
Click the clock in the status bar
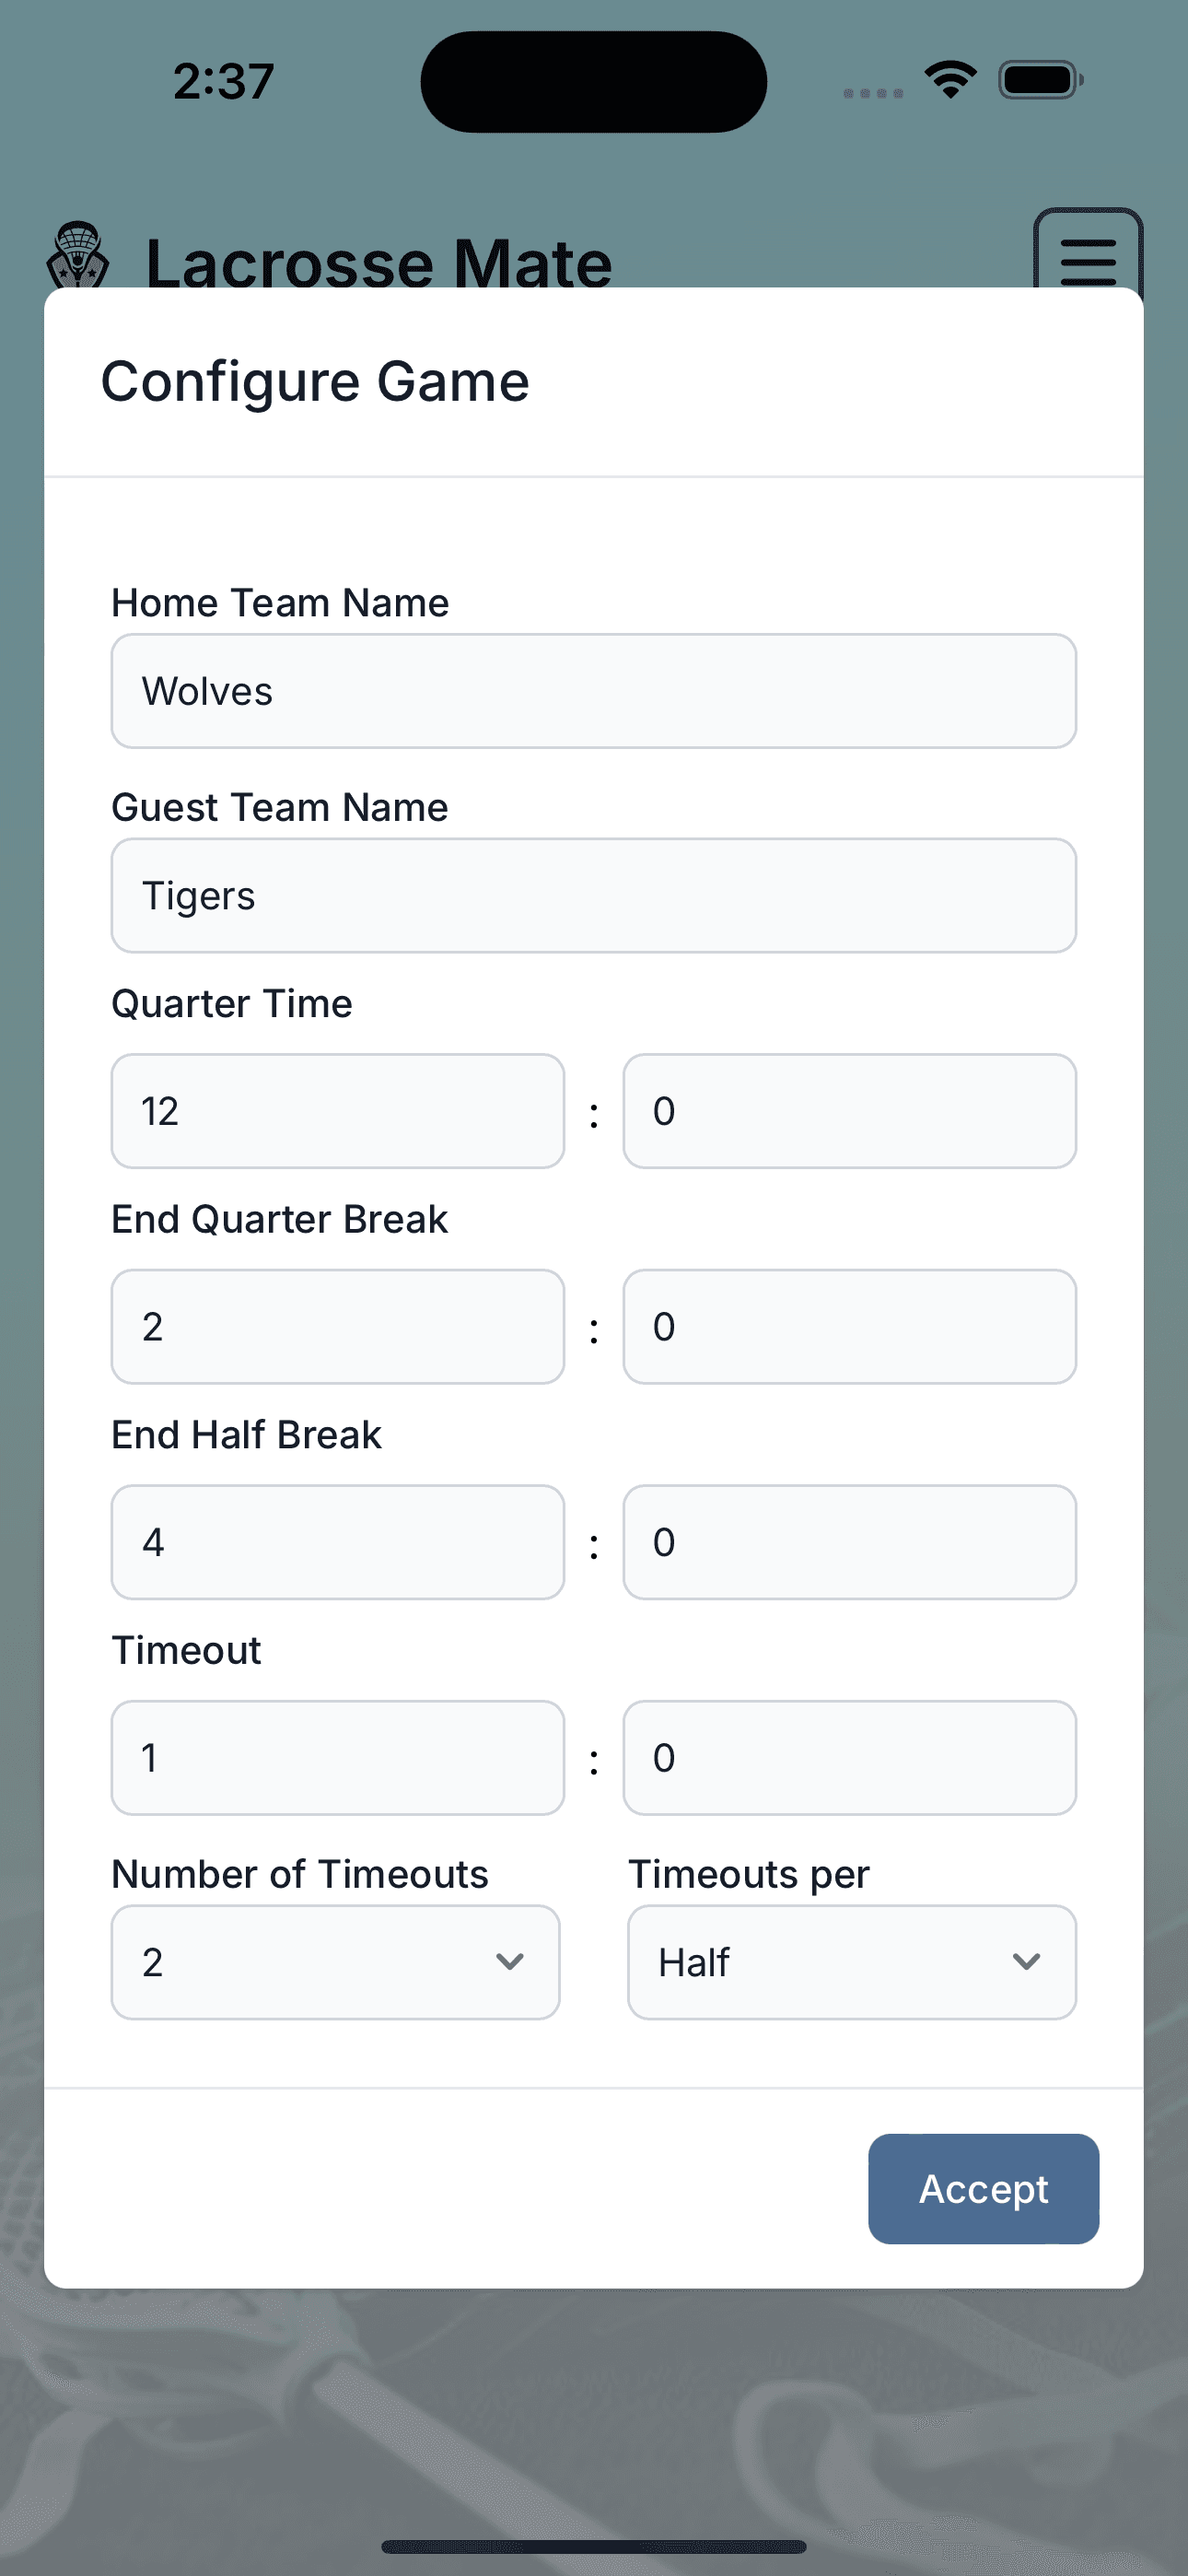pyautogui.click(x=222, y=82)
